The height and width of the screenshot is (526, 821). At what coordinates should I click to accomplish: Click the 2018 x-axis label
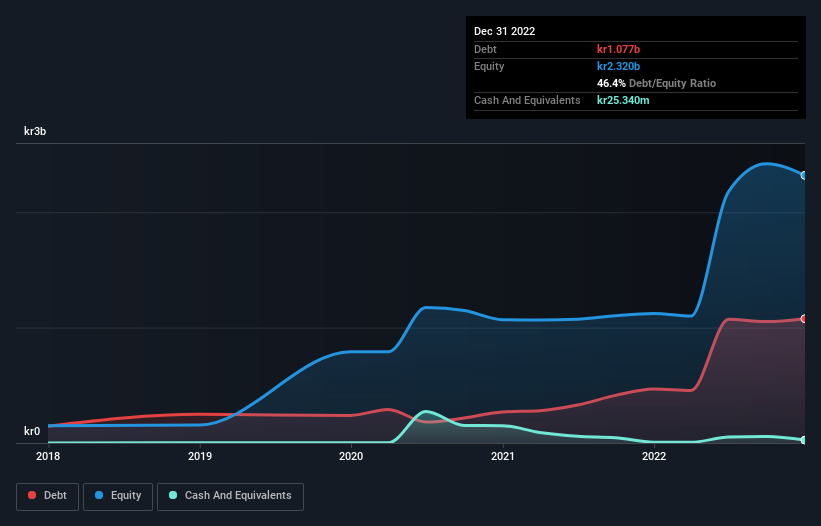click(x=48, y=456)
